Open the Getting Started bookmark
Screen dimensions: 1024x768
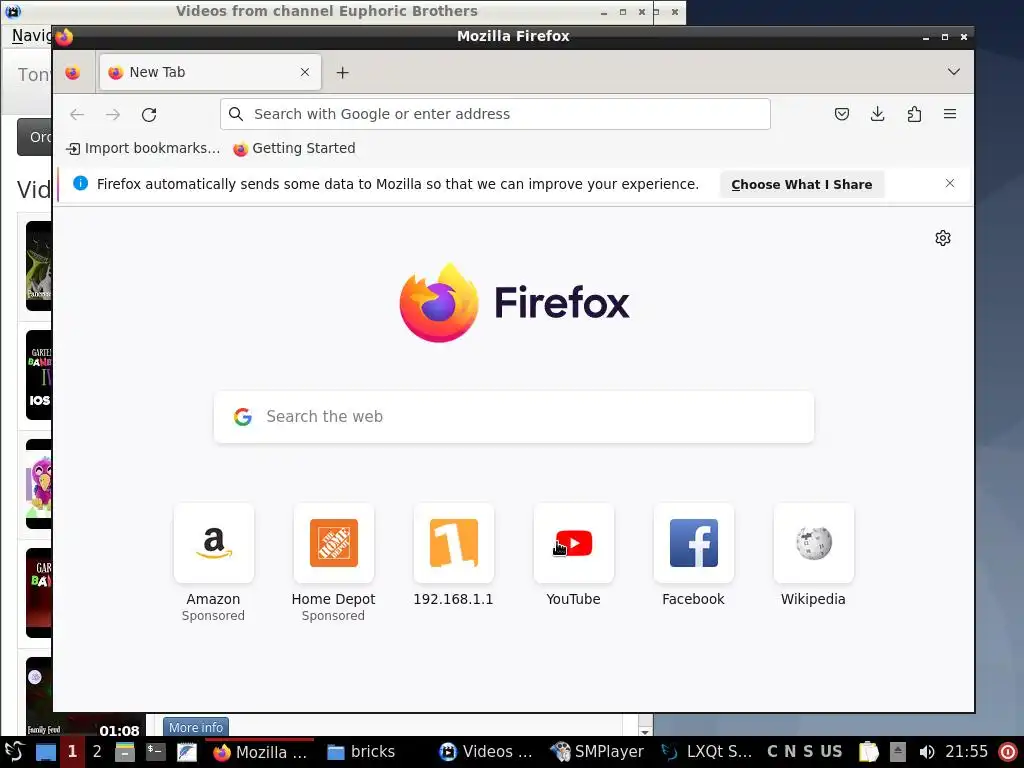[294, 148]
